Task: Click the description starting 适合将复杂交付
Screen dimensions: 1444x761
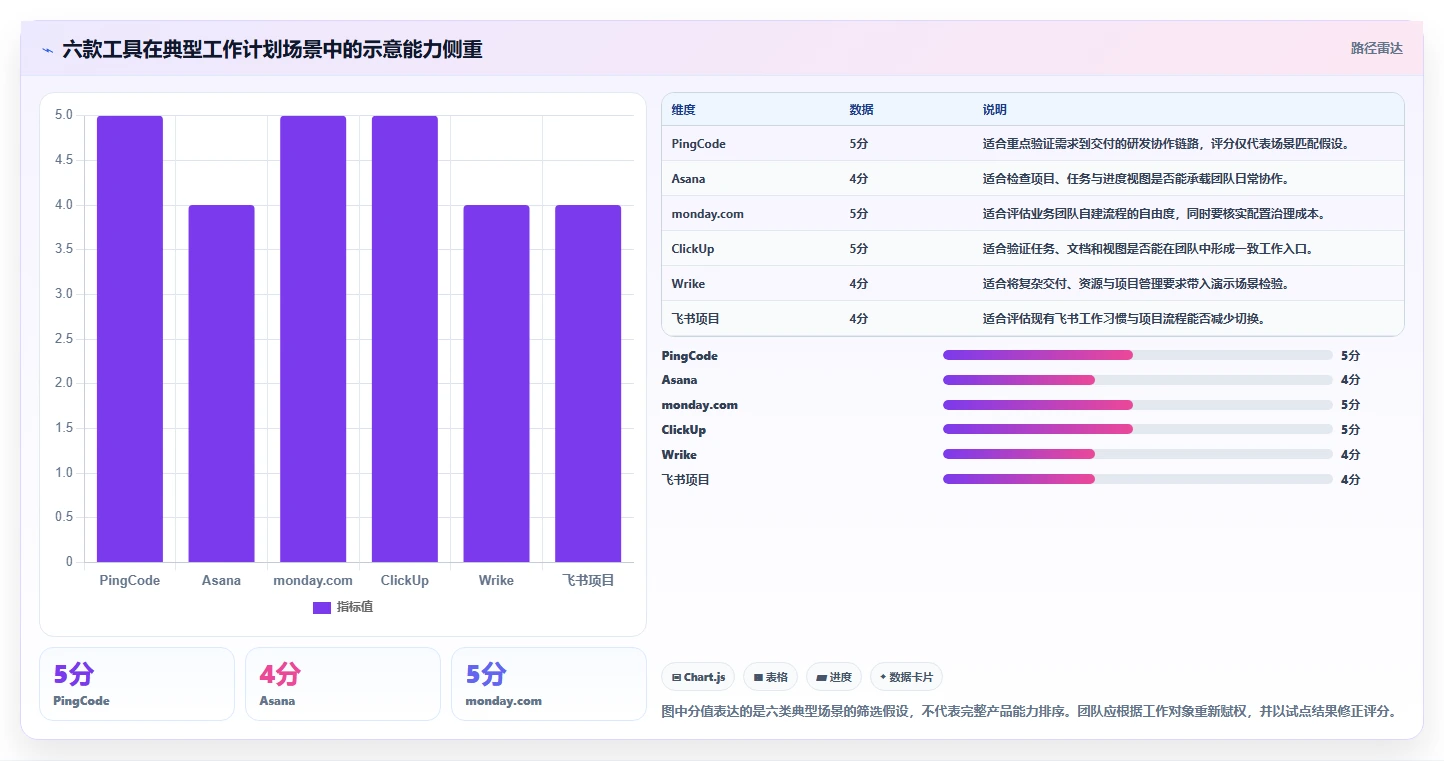Action: point(1137,284)
